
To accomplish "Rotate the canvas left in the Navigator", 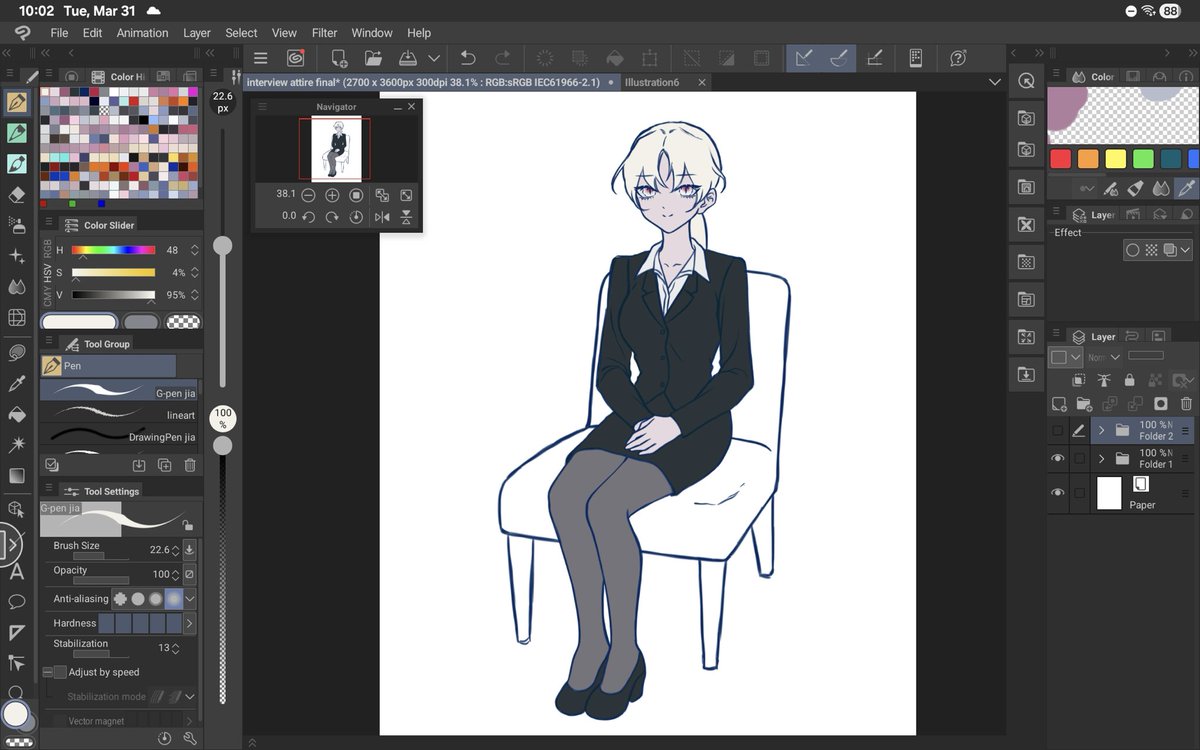I will 308,217.
